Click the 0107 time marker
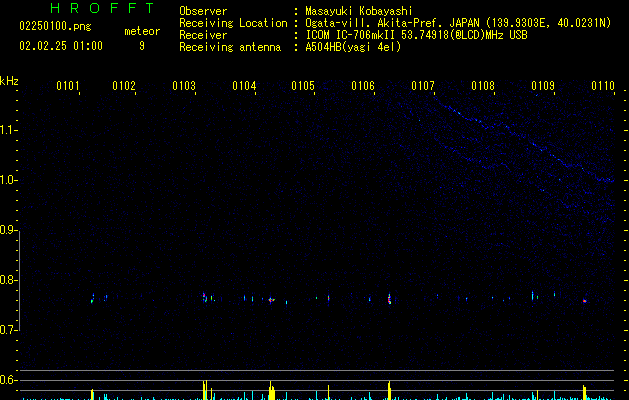Image resolution: width=629 pixels, height=400 pixels. click(x=423, y=86)
